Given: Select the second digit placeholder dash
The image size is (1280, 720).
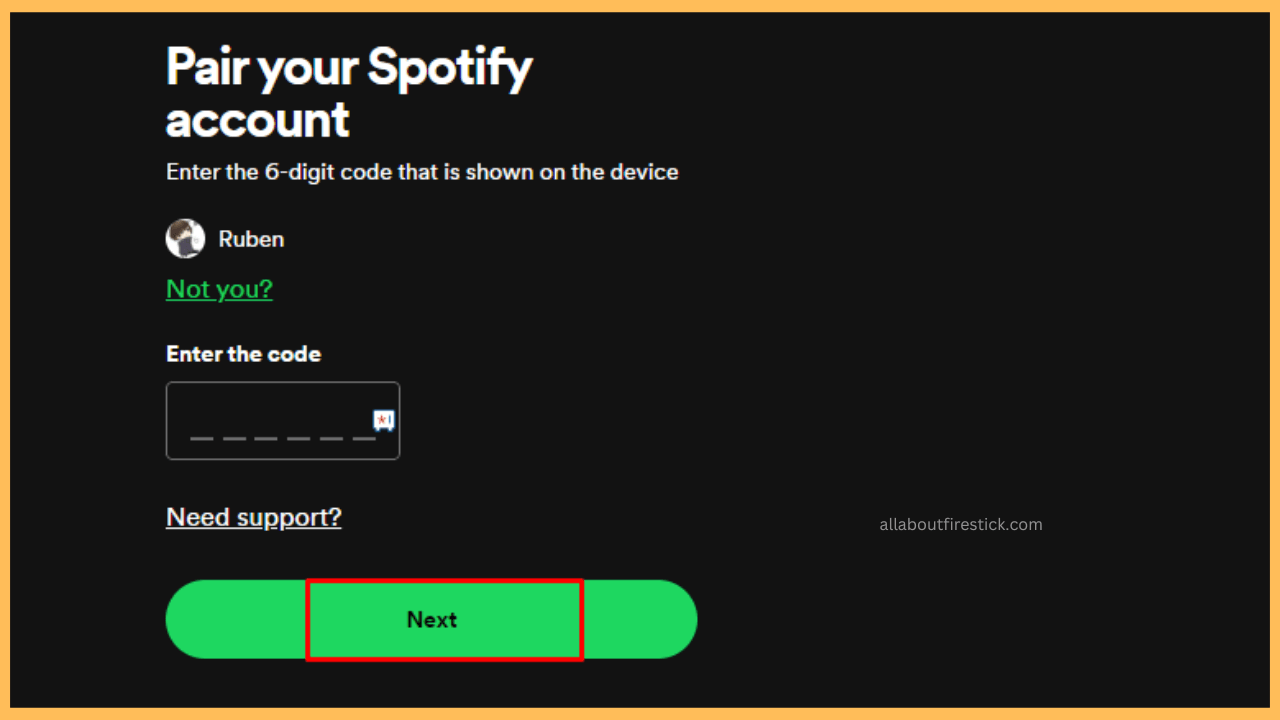Looking at the screenshot, I should [234, 437].
